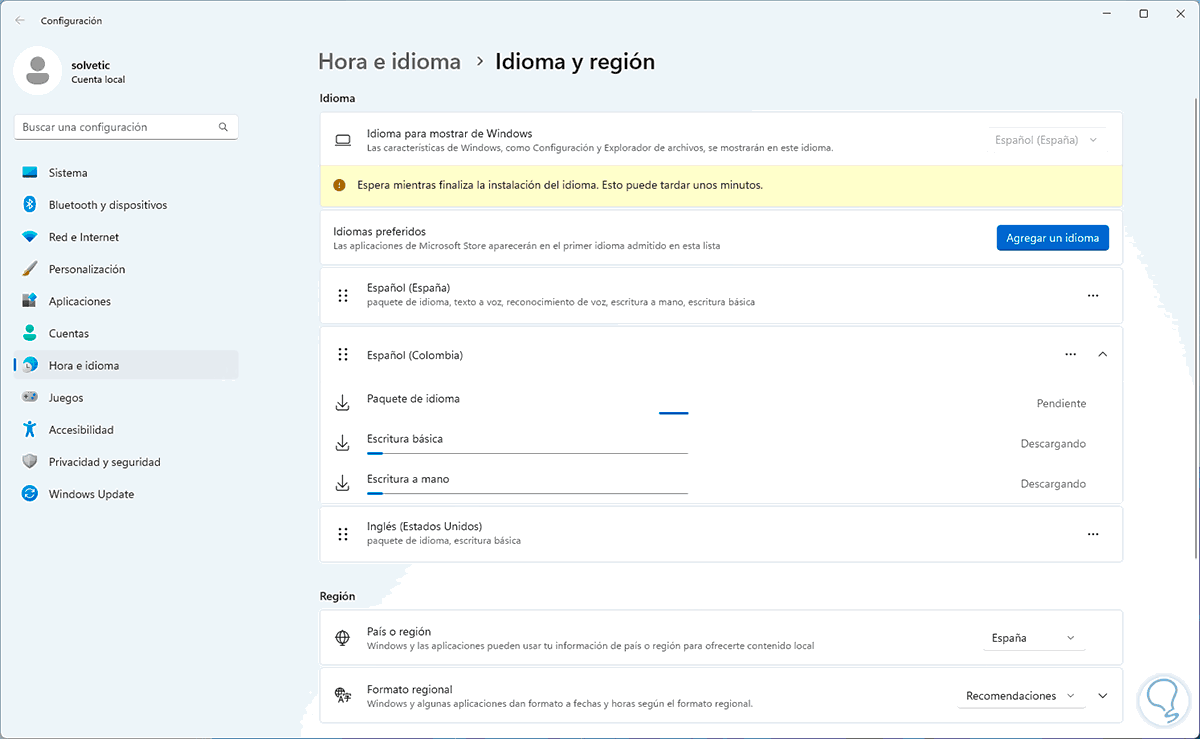Open the País o región dropdown
The width and height of the screenshot is (1200, 739).
click(x=1033, y=638)
